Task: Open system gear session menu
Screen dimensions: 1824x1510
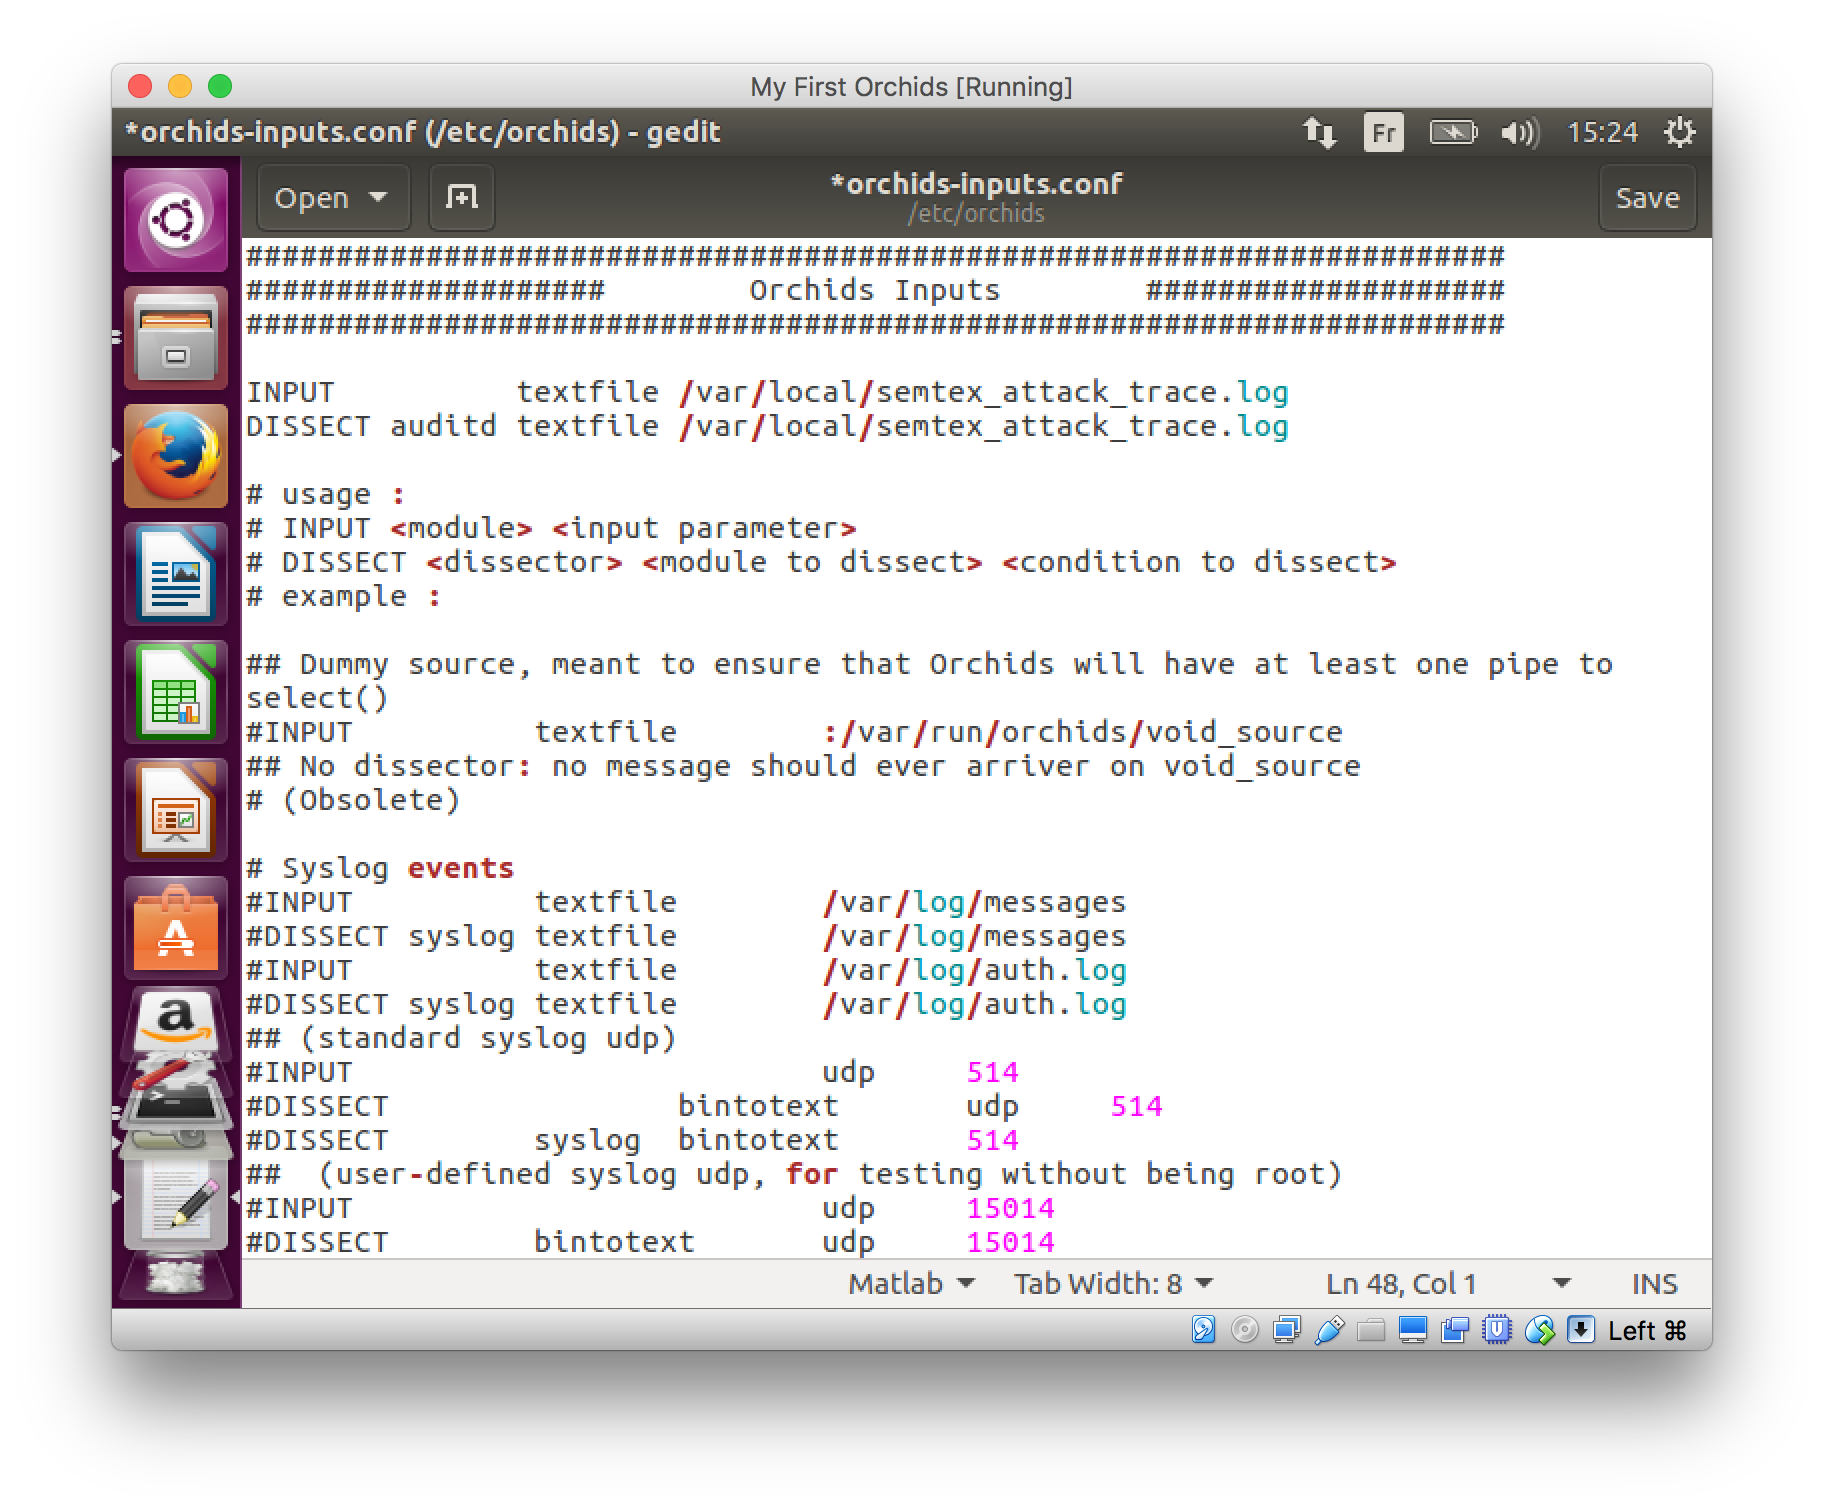Action: coord(1678,132)
